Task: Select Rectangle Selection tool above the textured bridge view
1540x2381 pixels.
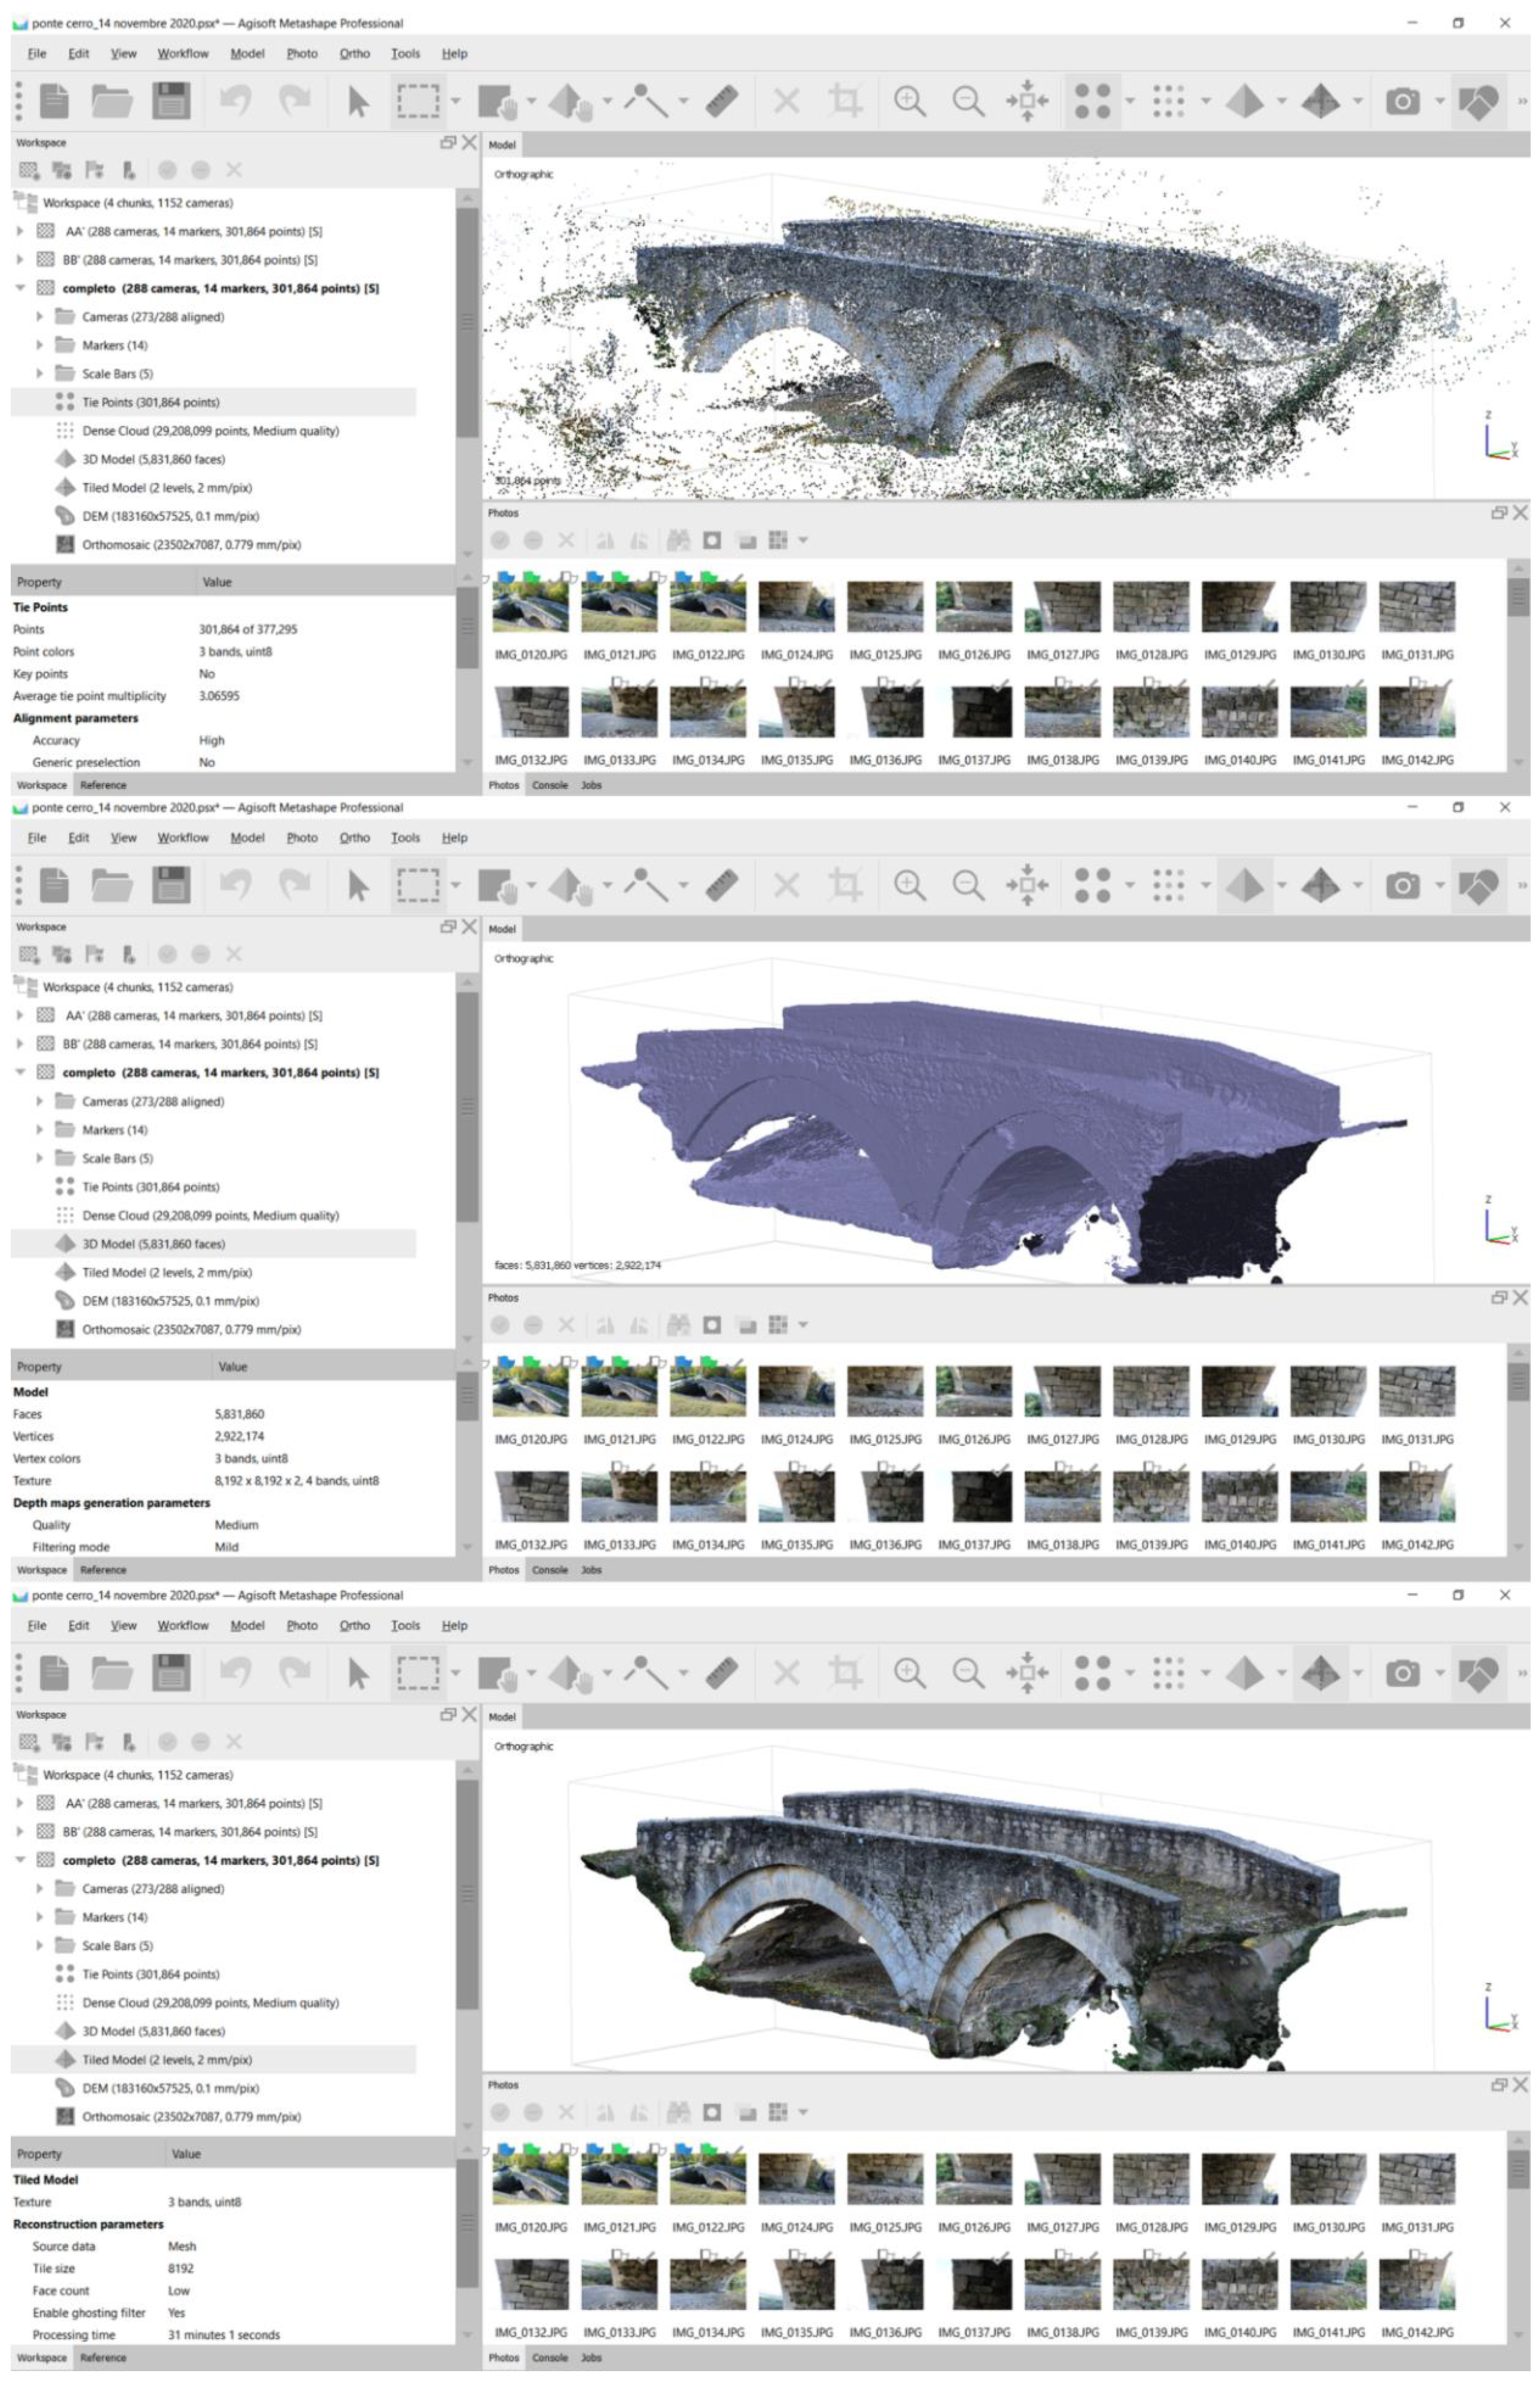Action: (418, 1673)
